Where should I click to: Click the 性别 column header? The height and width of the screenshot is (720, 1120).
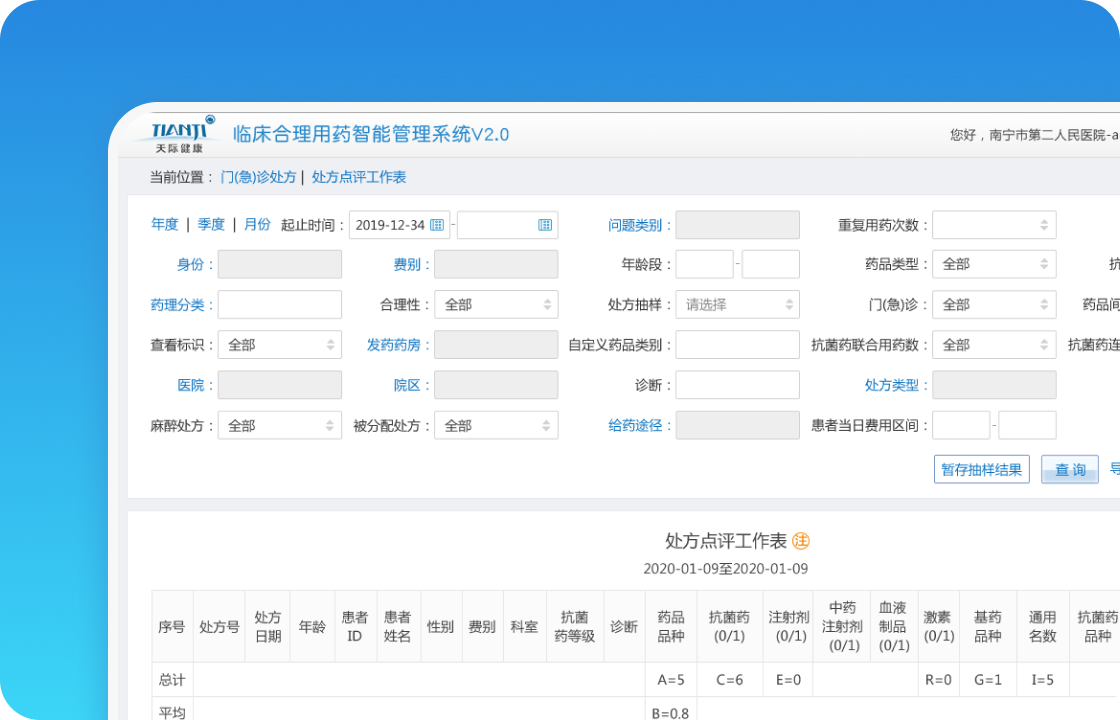pos(441,626)
